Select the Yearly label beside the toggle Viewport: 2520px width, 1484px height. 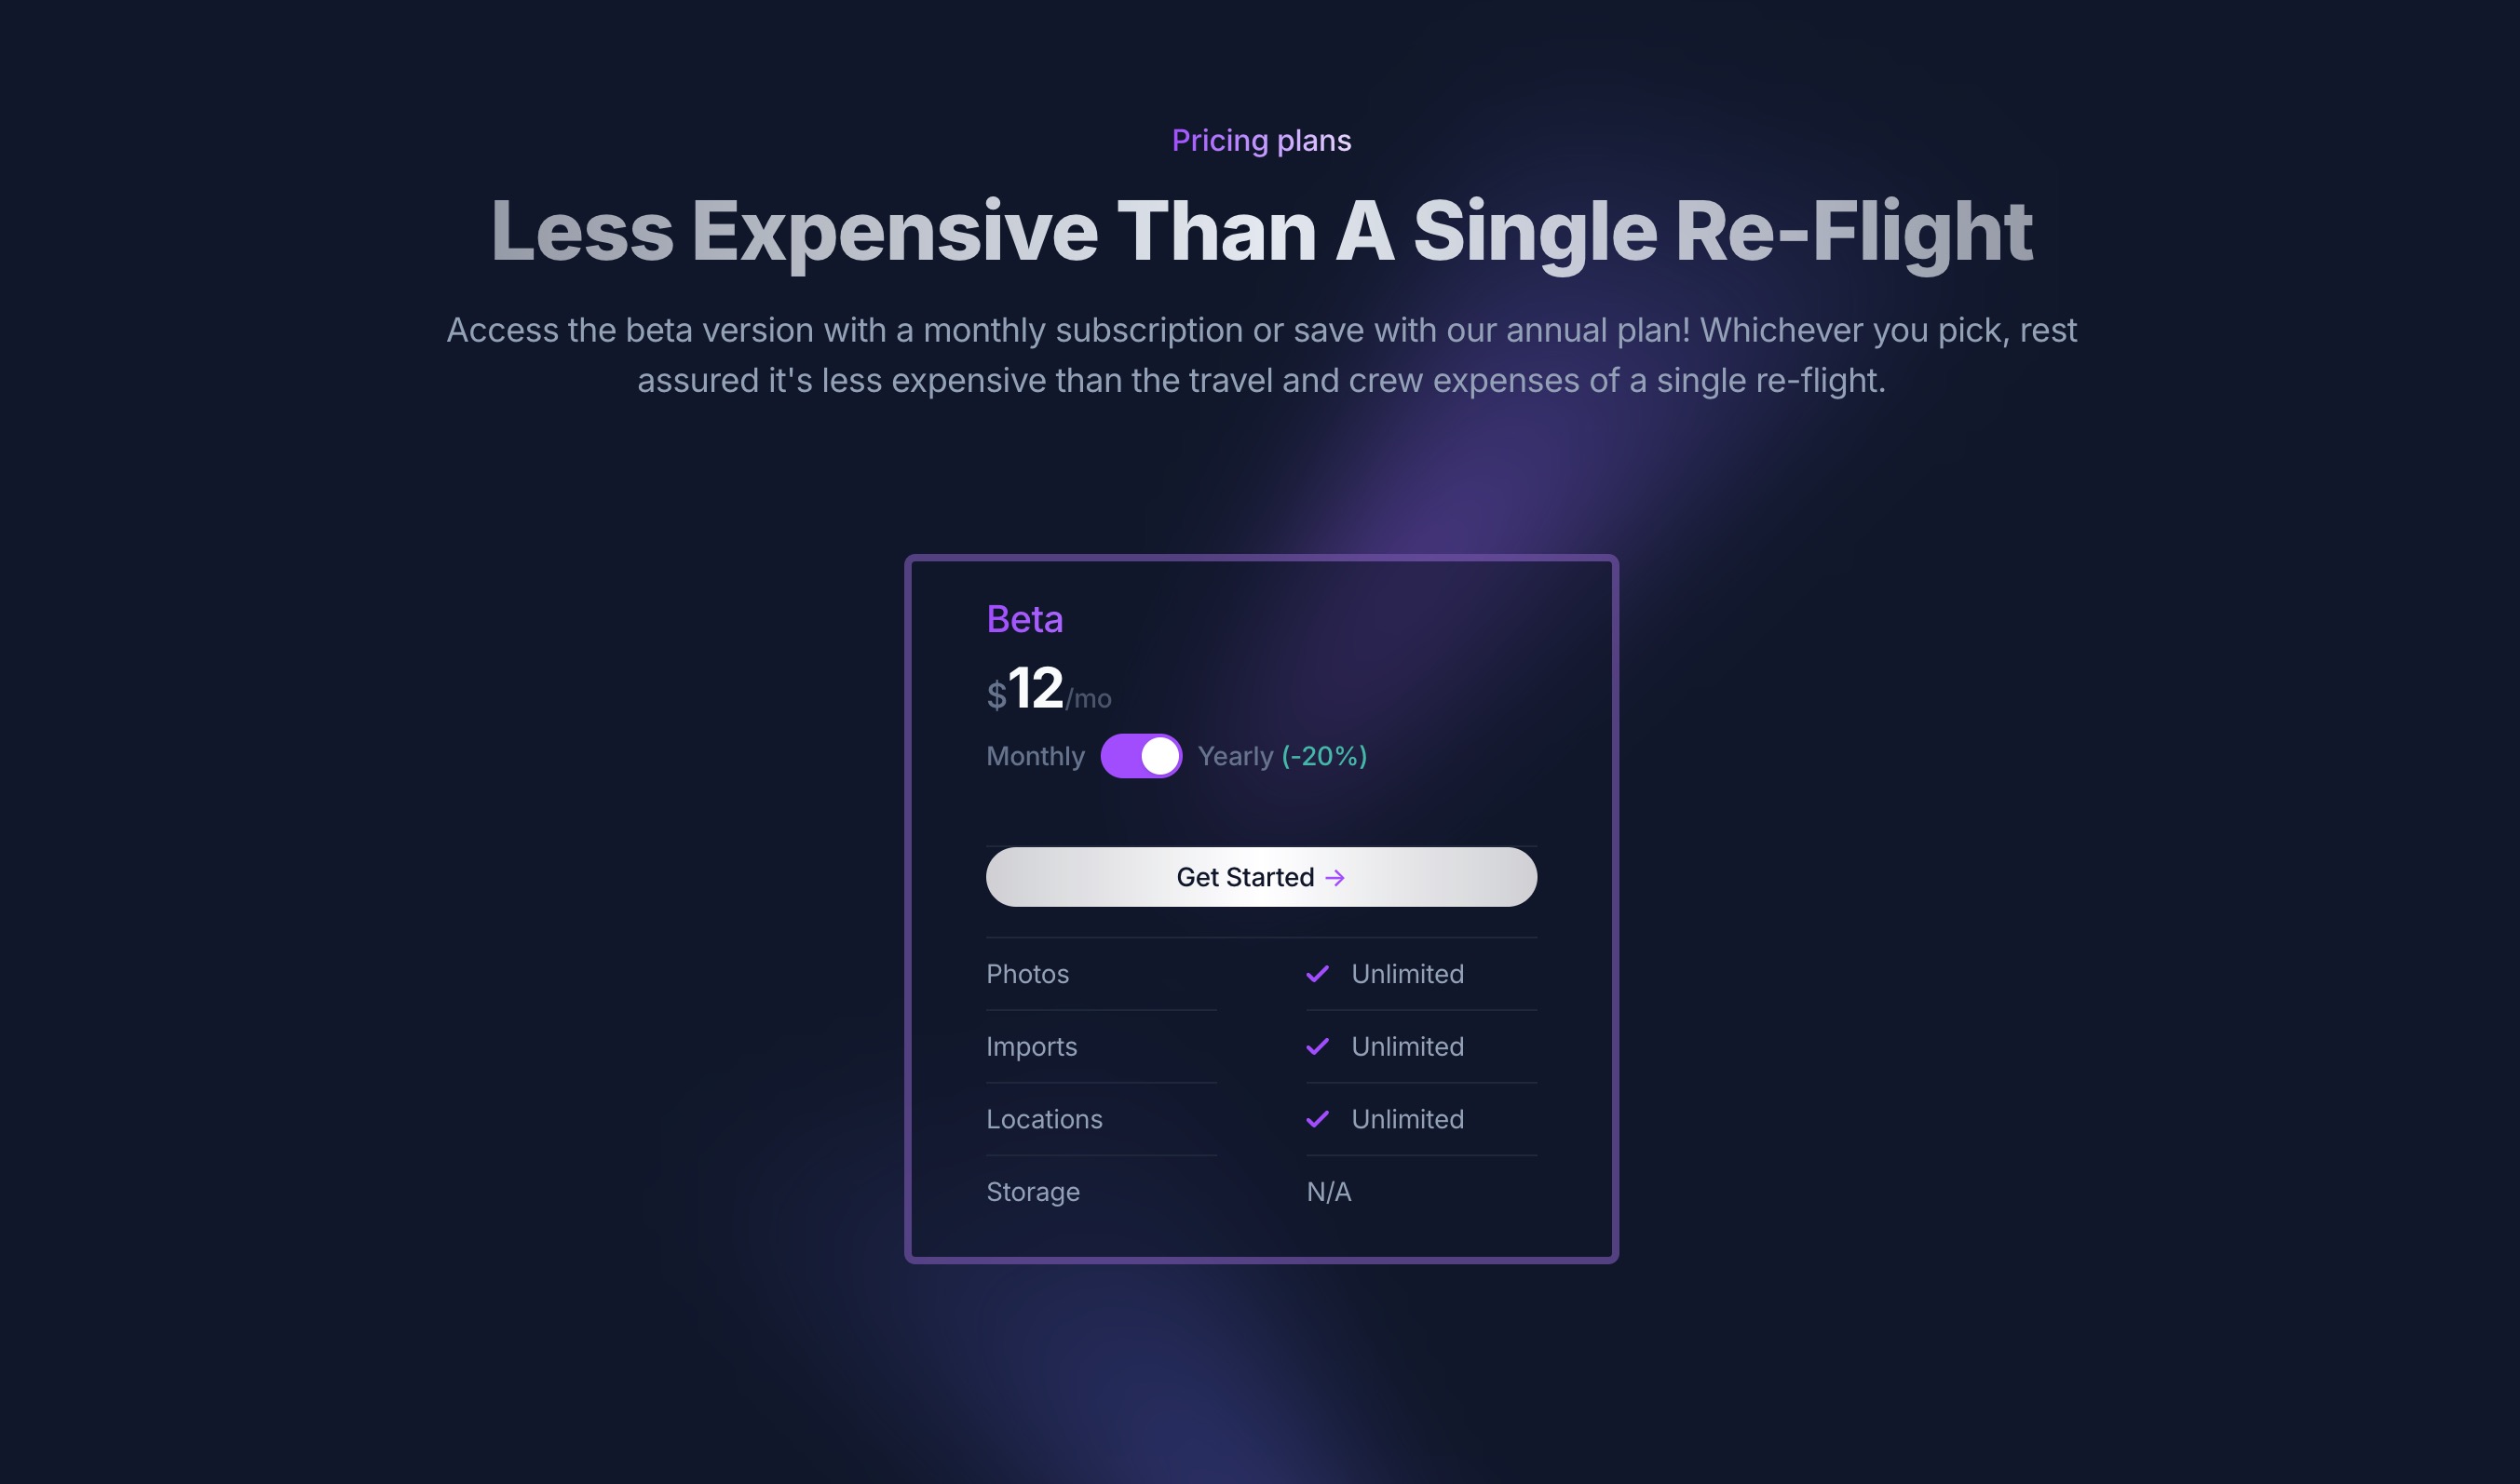[1236, 757]
